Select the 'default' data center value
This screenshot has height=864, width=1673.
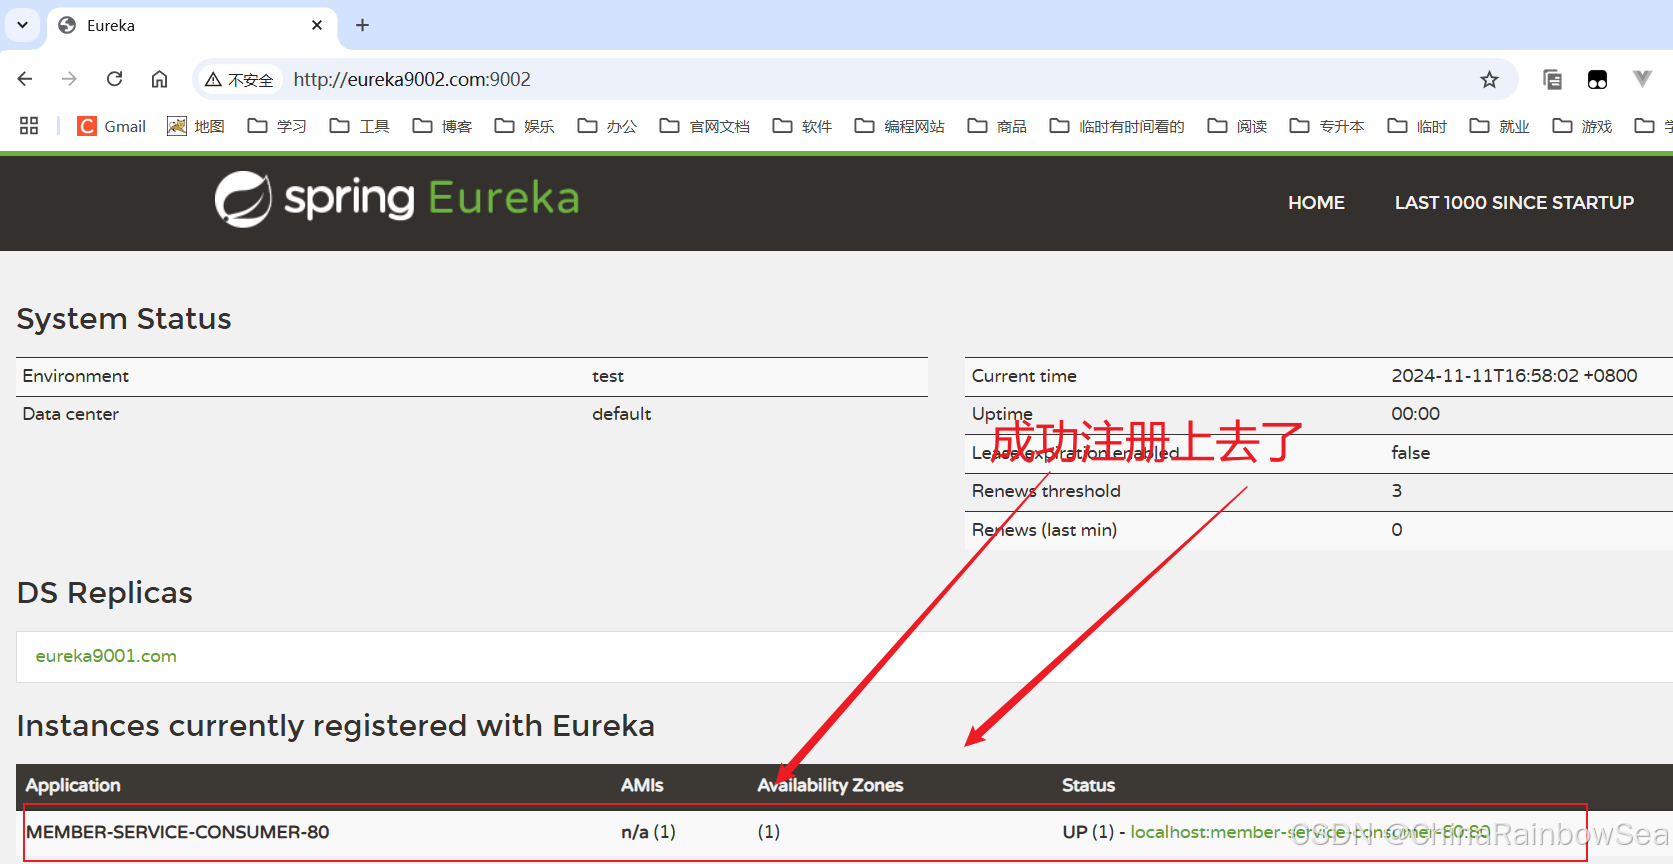coord(621,414)
